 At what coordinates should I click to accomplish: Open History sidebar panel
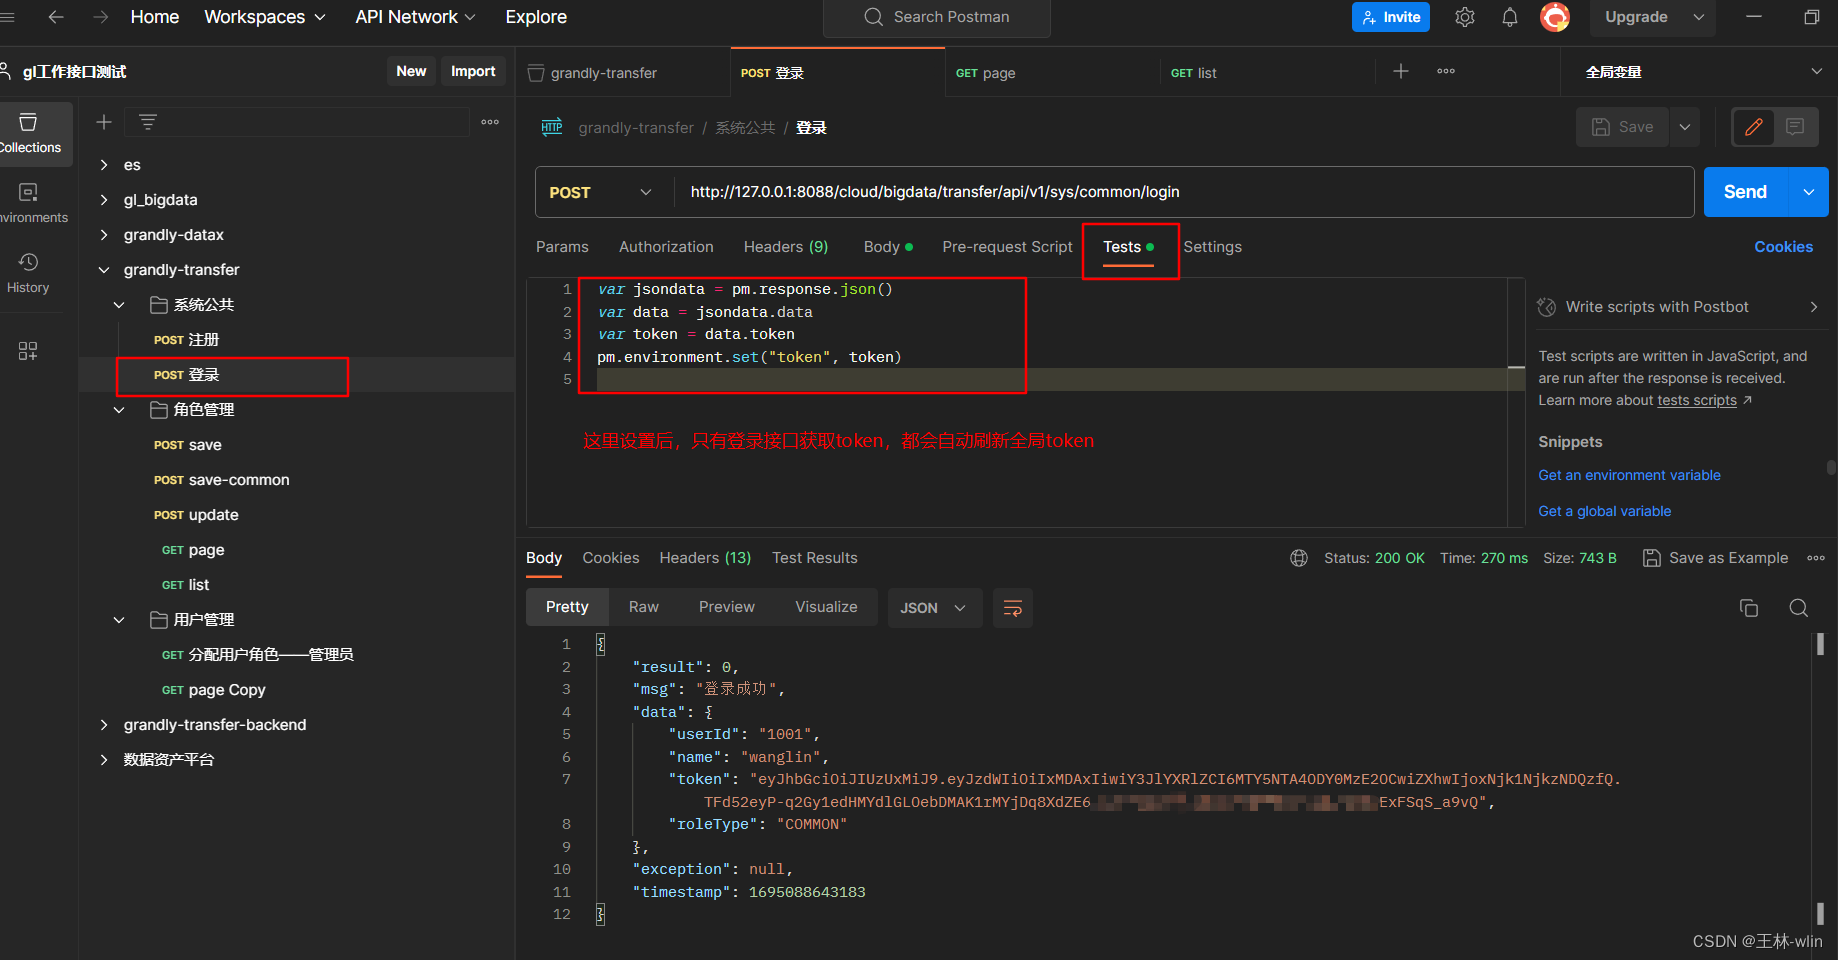pos(28,273)
